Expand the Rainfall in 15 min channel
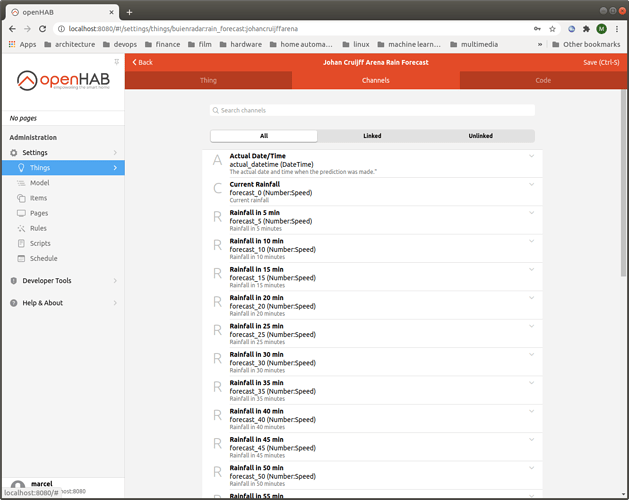This screenshot has width=629, height=500. click(531, 269)
